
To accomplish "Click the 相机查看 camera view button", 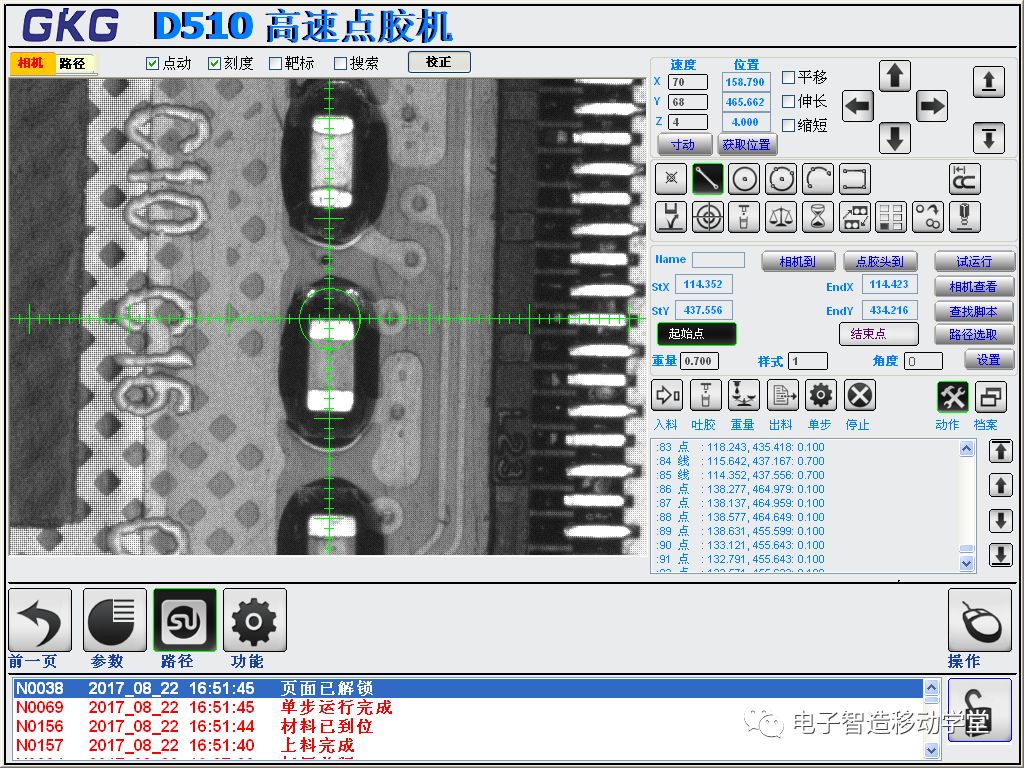I will pyautogui.click(x=974, y=286).
